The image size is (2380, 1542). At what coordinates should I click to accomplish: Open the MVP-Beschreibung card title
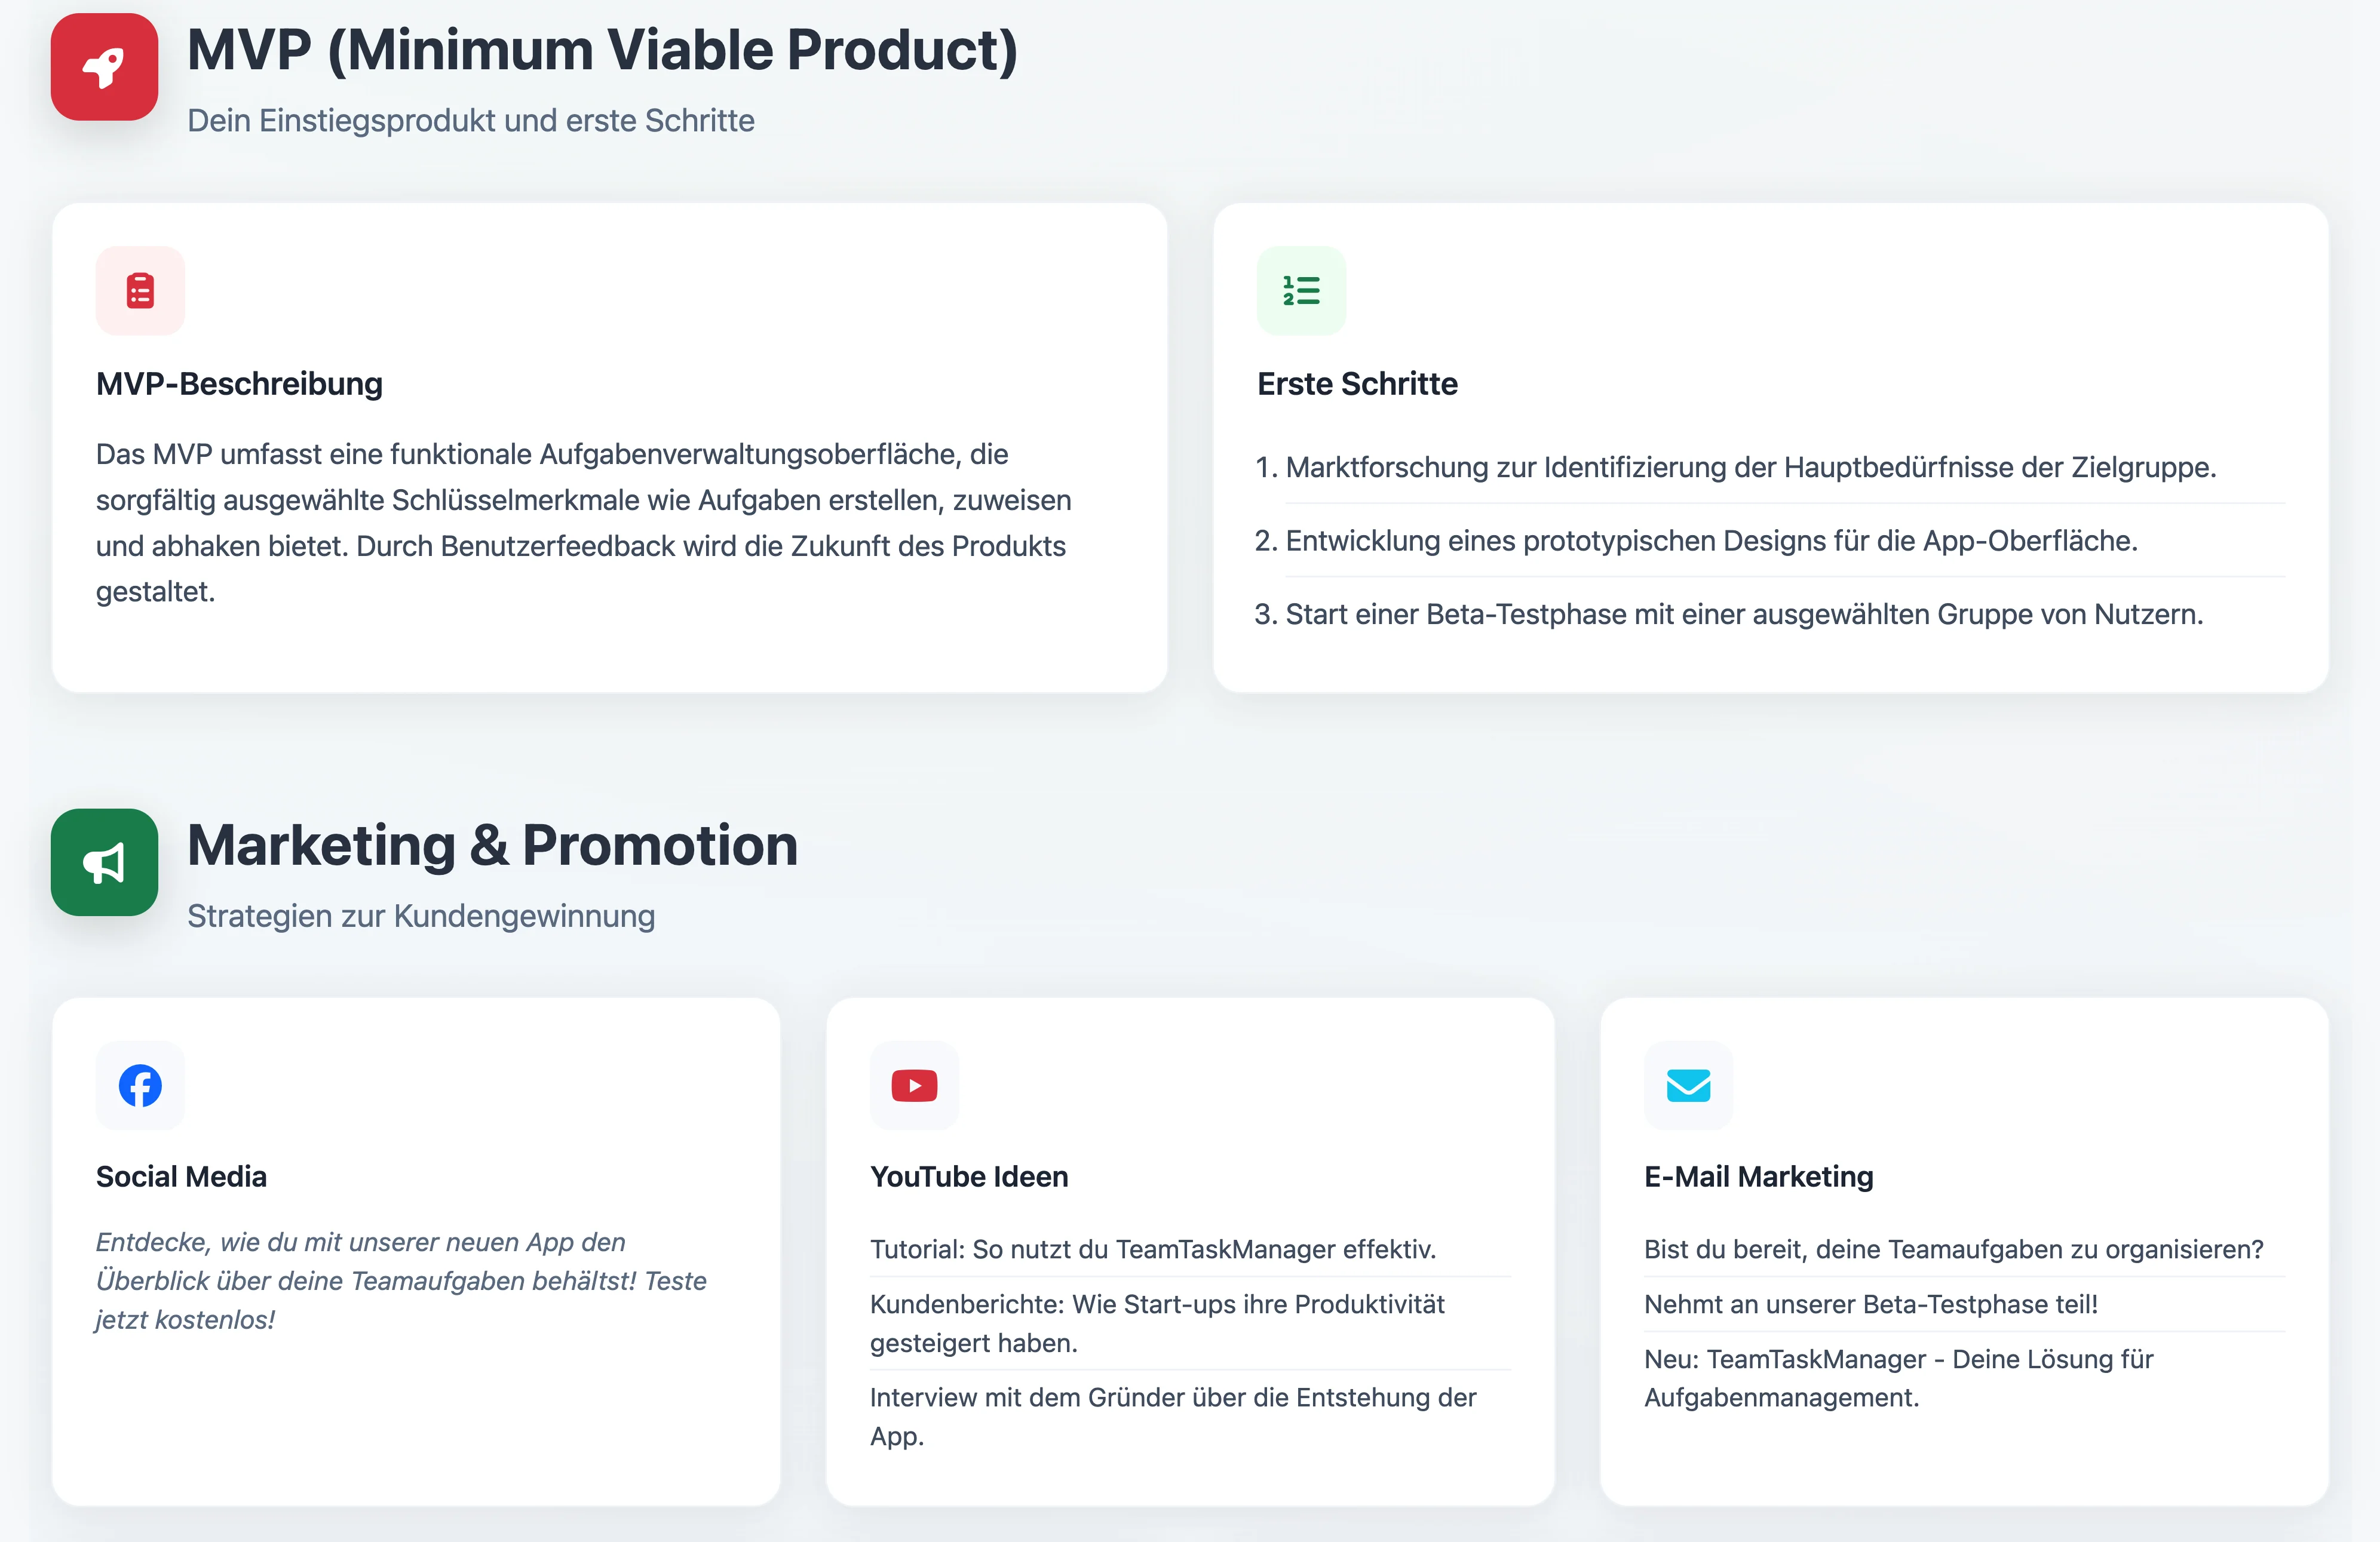[x=239, y=383]
